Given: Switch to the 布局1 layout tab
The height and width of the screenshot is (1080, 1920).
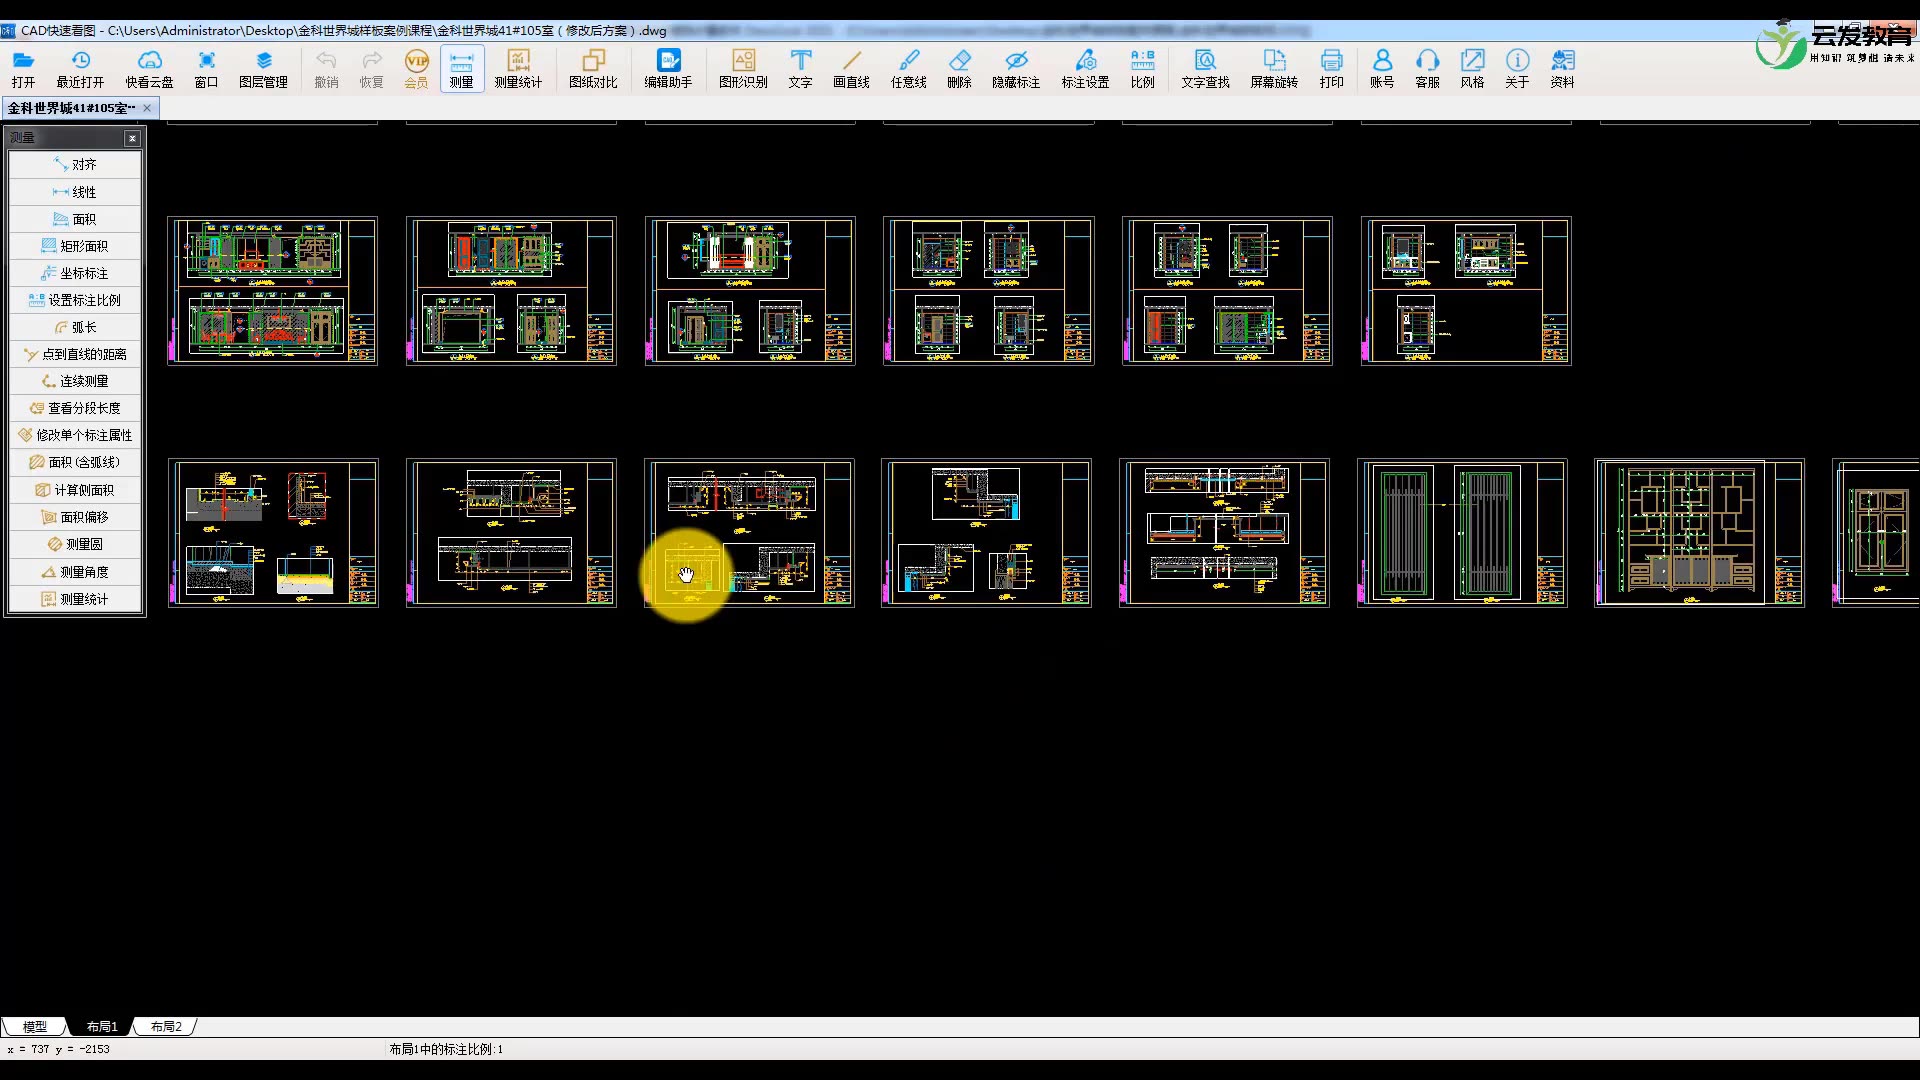Looking at the screenshot, I should coord(102,1026).
